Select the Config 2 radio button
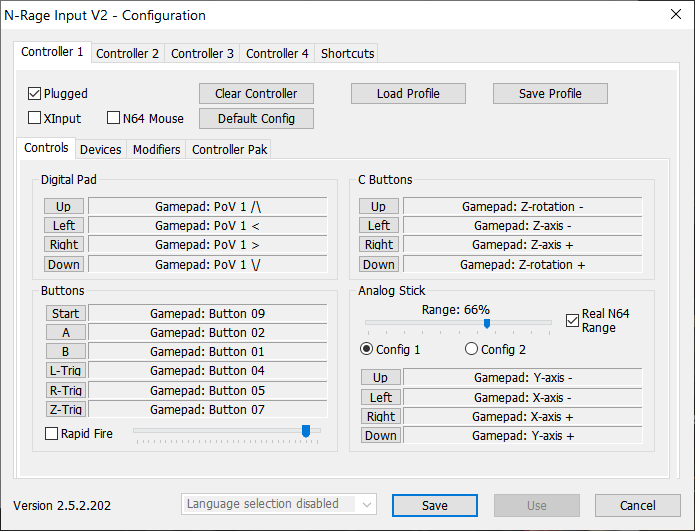695x531 pixels. pyautogui.click(x=472, y=349)
